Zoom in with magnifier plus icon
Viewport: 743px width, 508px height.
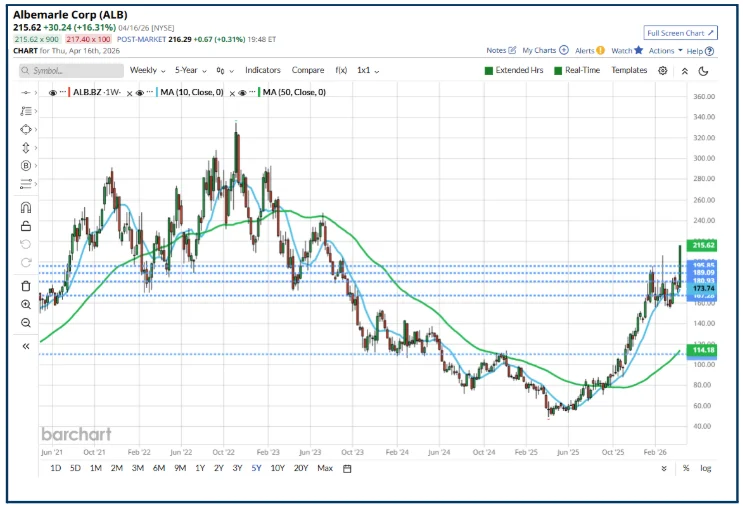pos(26,305)
